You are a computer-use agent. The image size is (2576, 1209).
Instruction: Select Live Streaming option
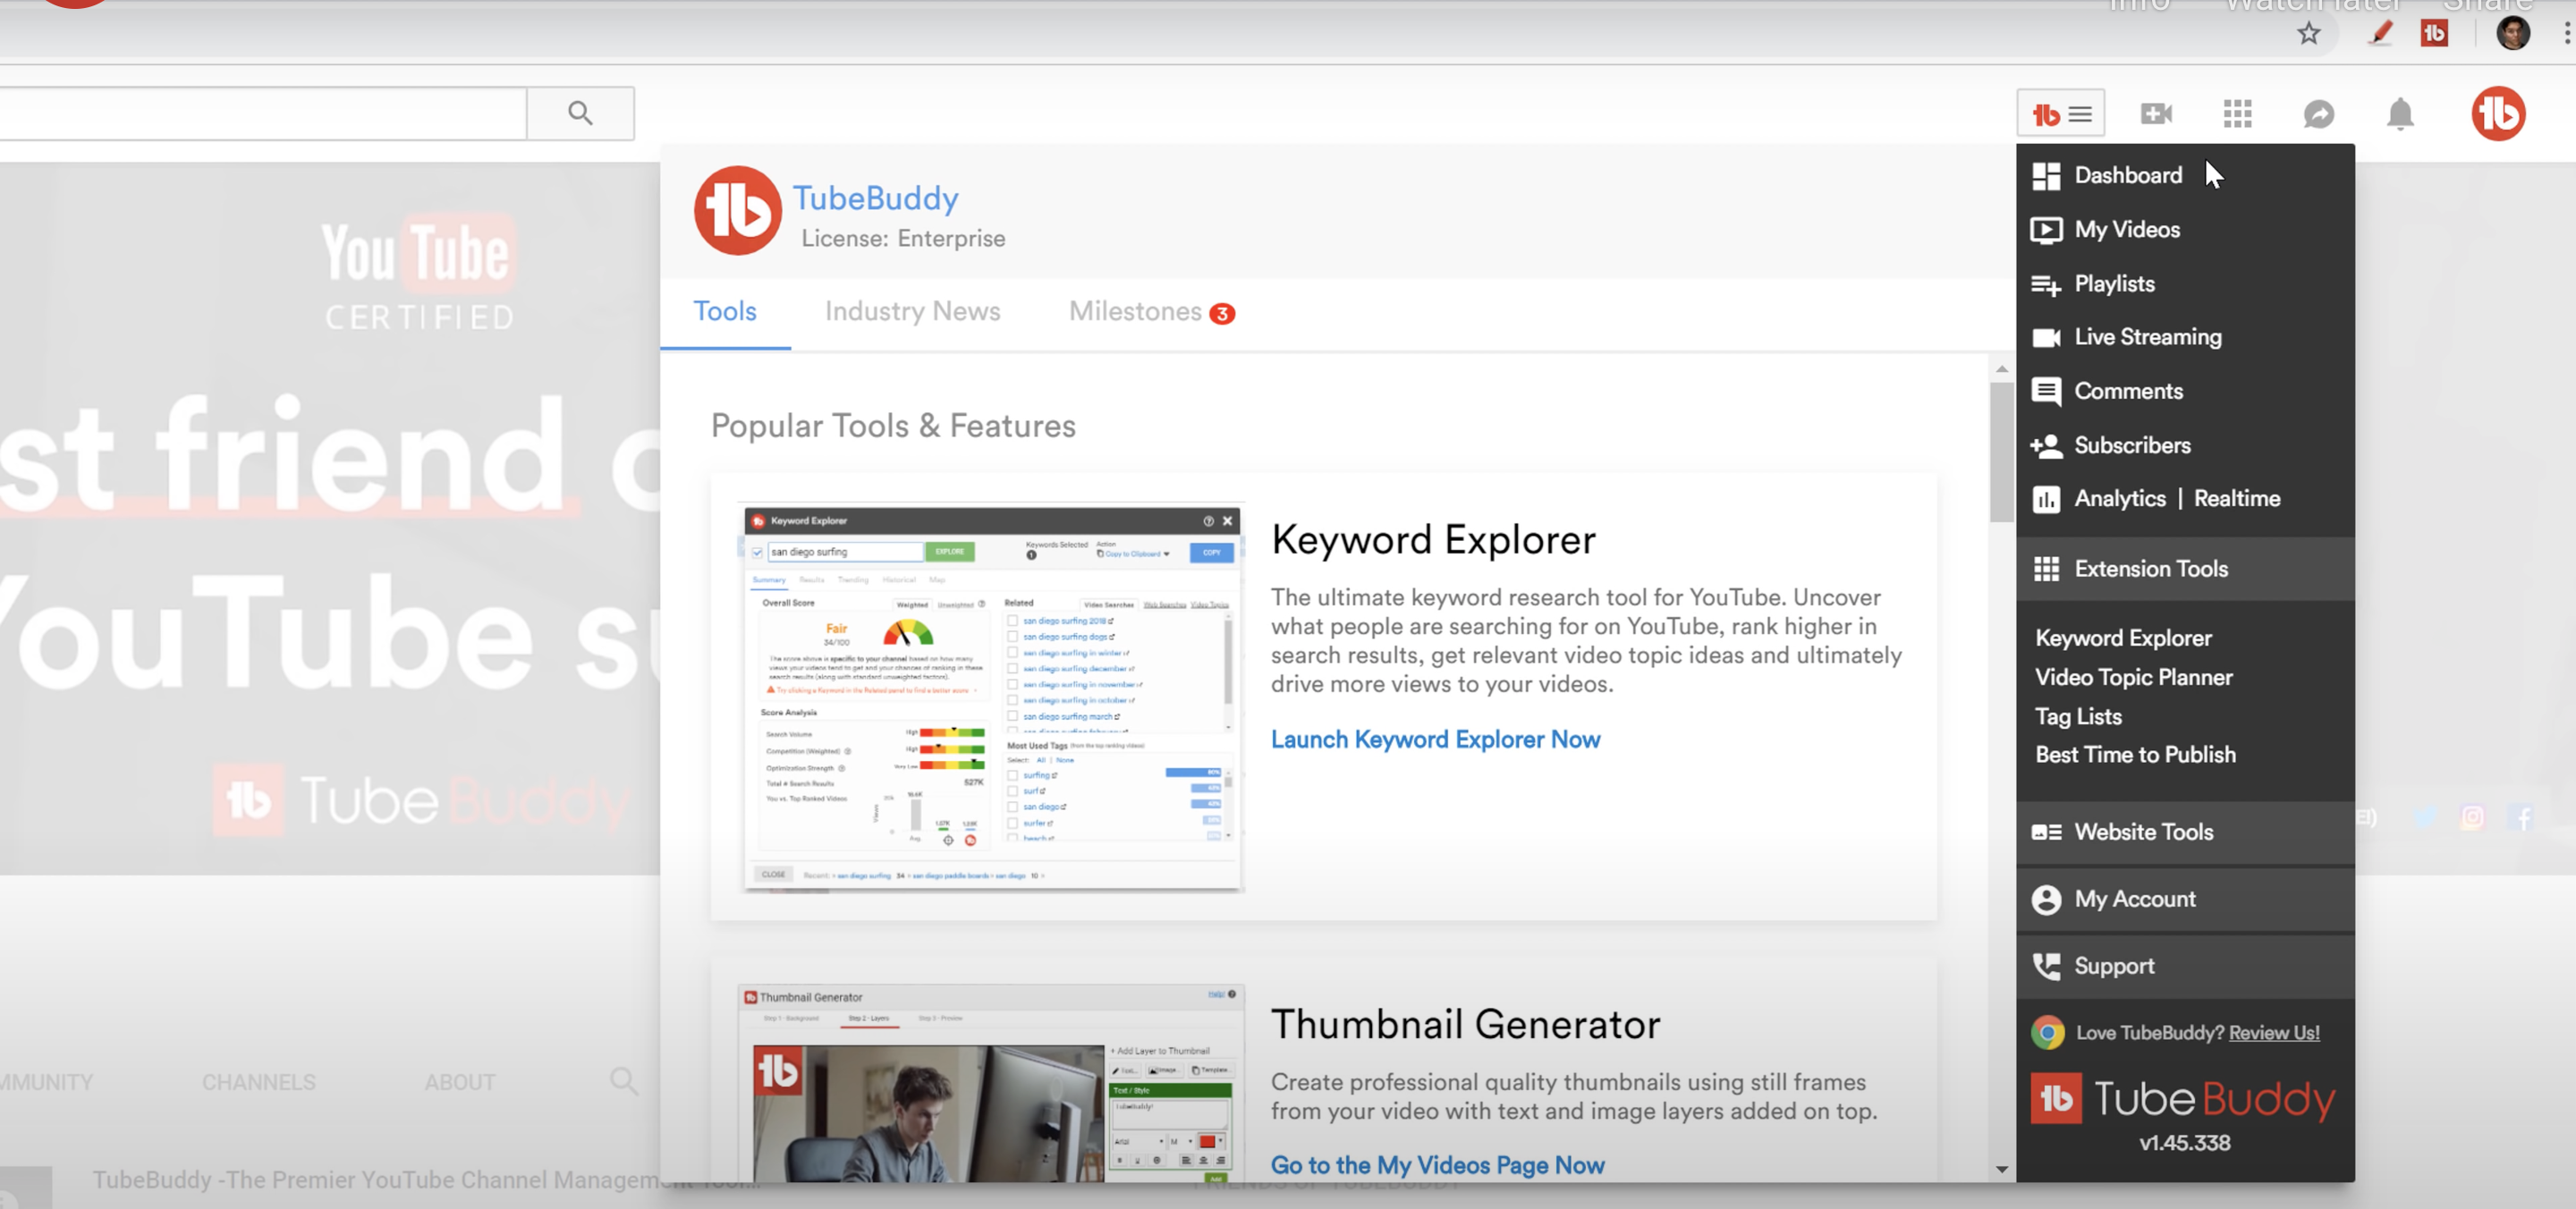coord(2148,335)
